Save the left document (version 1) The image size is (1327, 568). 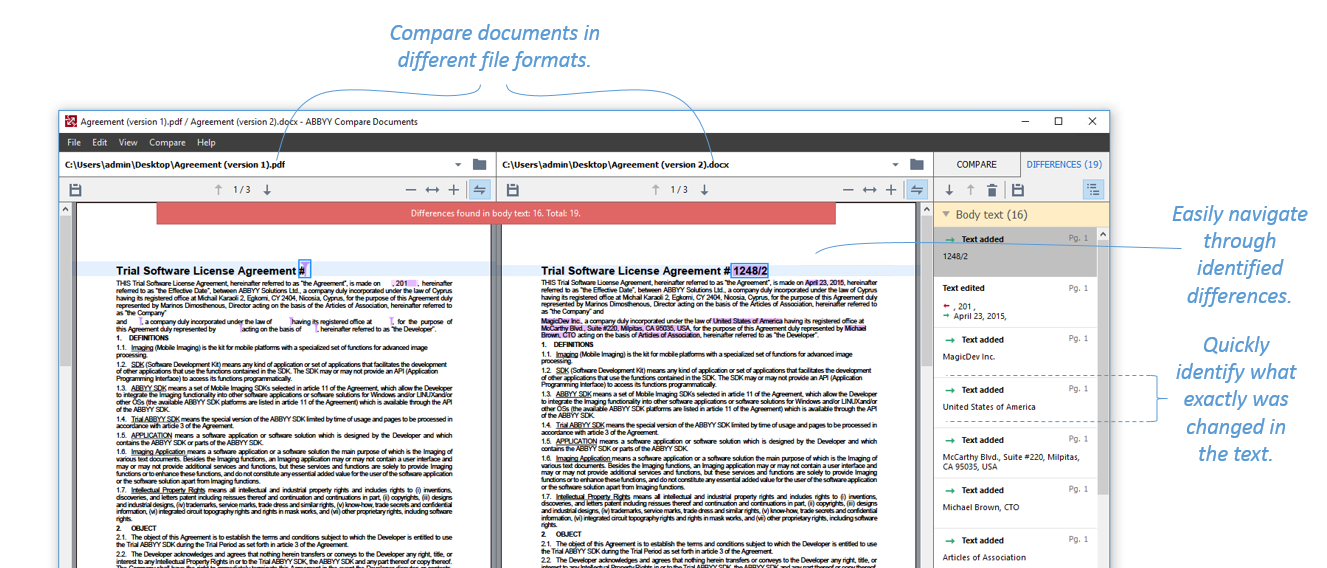click(x=76, y=190)
